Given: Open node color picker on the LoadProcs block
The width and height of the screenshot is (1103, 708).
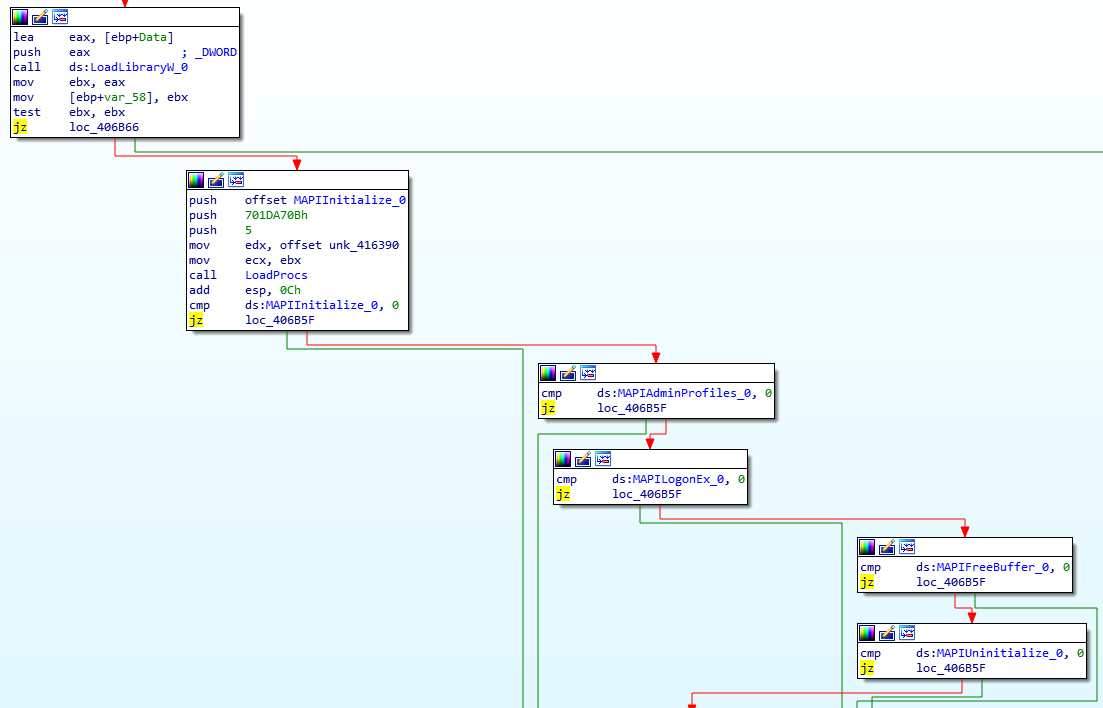Looking at the screenshot, I should 196,180.
